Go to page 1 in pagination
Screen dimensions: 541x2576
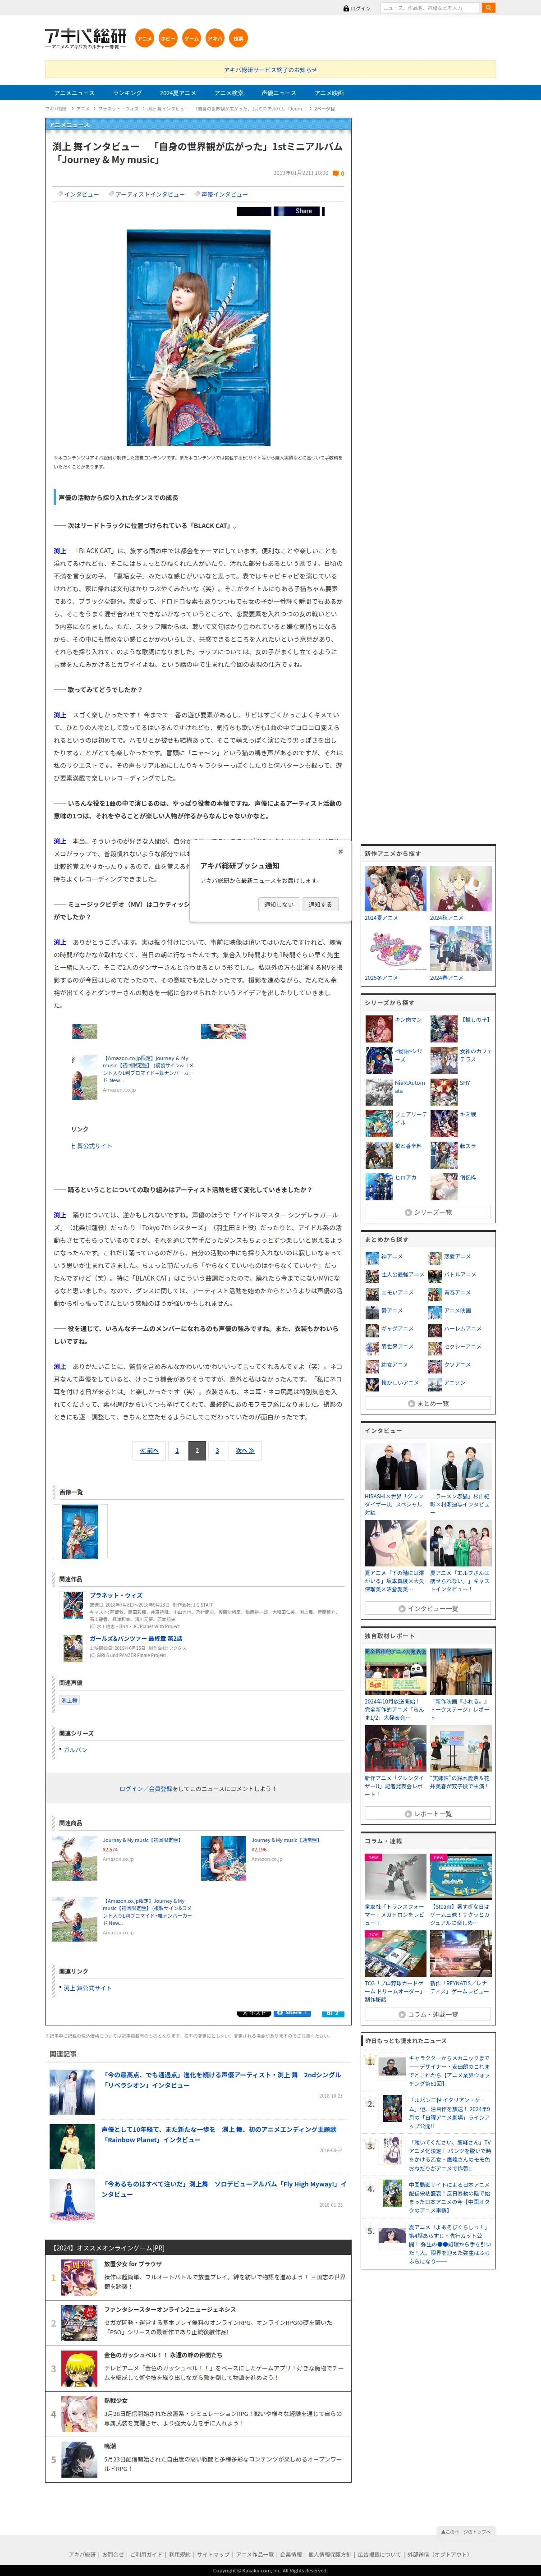coord(177,1450)
